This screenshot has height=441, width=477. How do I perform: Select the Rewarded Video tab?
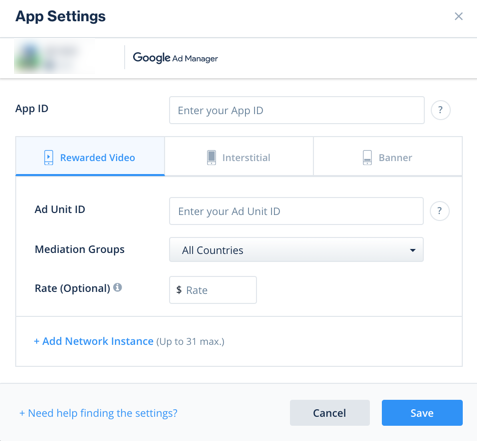pyautogui.click(x=90, y=156)
